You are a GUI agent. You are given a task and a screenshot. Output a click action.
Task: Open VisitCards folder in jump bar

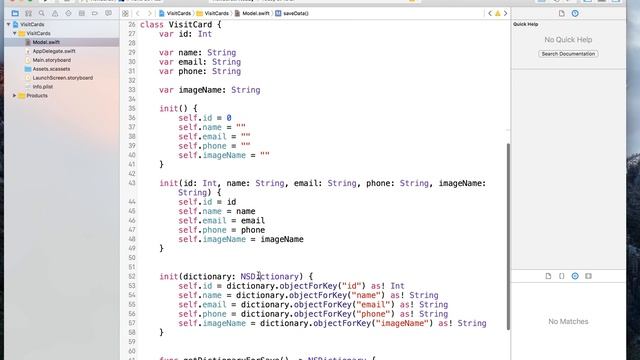(213, 13)
